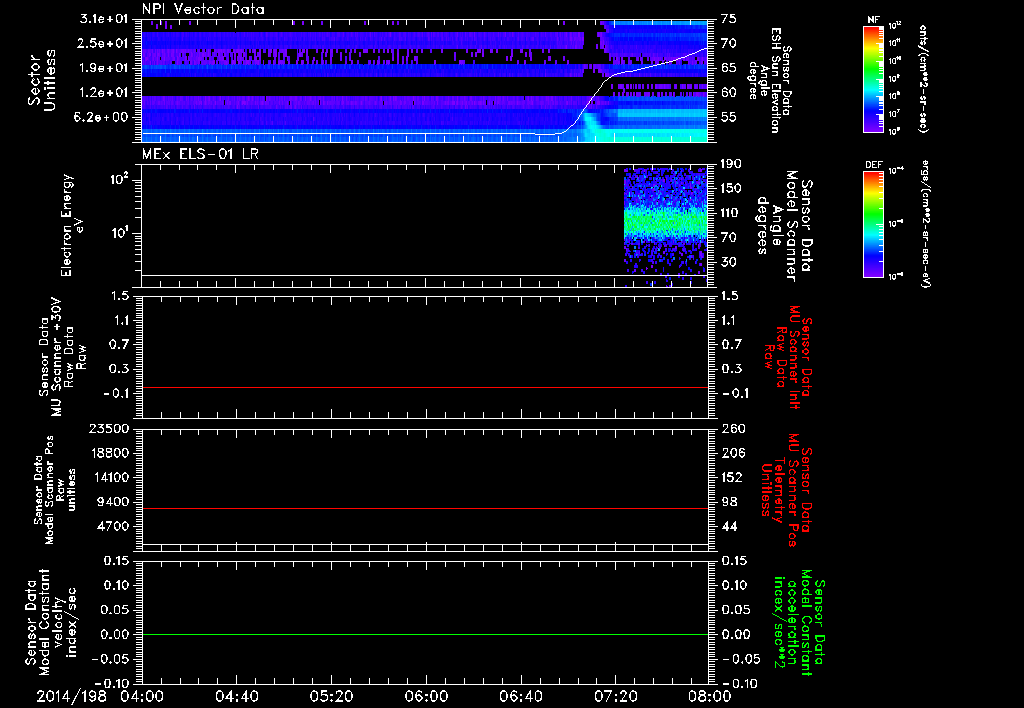Click the 'ESH Sun Elevation Angle' right label
This screenshot has height=708, width=1024.
pos(771,80)
